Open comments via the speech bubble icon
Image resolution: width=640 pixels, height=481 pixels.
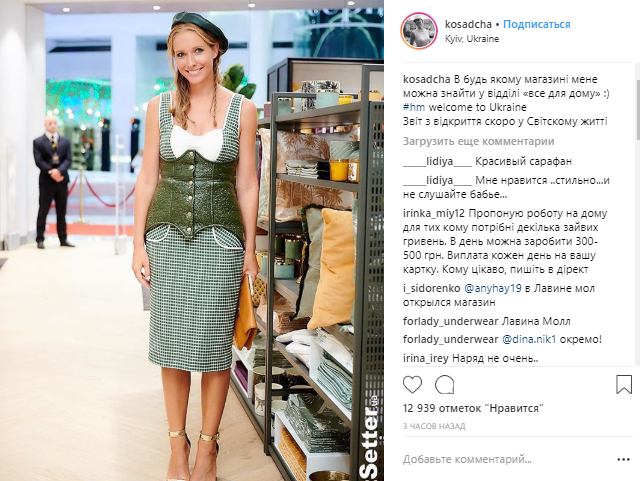[x=444, y=385]
